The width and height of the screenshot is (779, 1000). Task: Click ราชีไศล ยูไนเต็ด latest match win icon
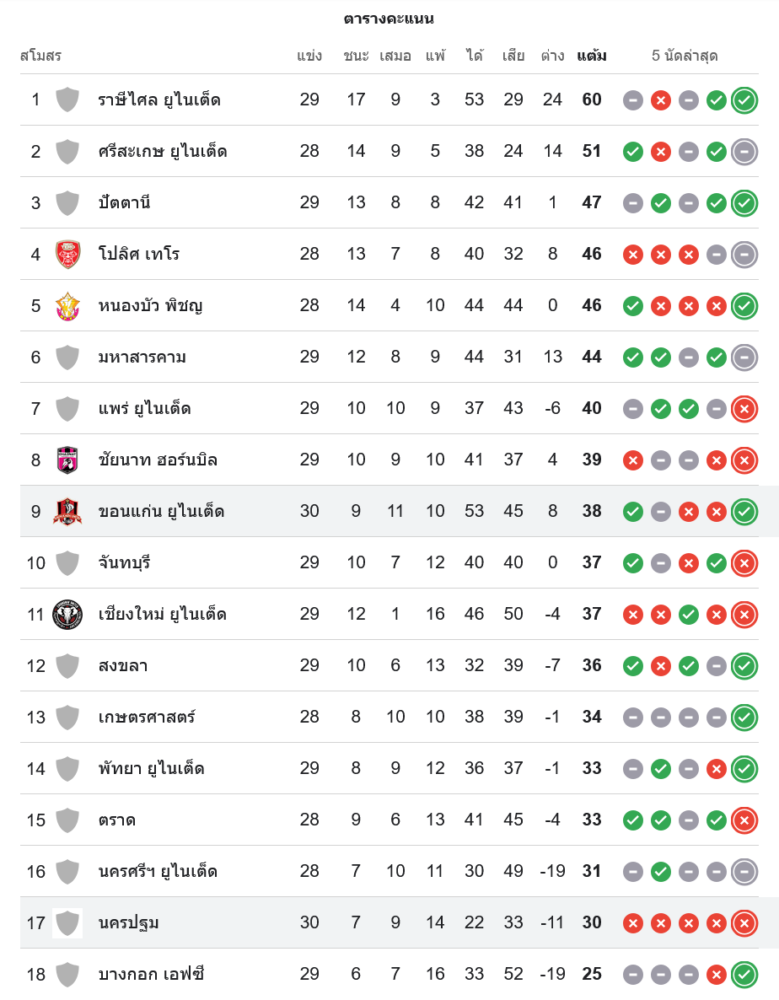point(744,100)
